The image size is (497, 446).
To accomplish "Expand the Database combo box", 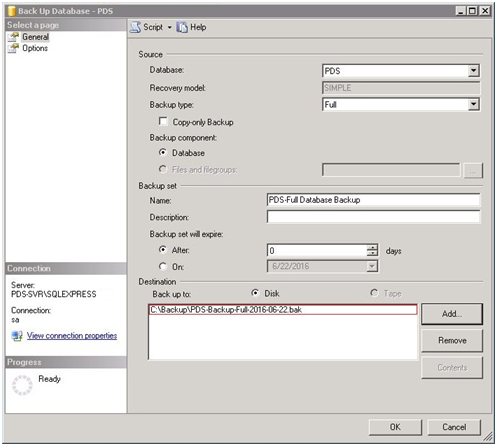I will click(473, 71).
